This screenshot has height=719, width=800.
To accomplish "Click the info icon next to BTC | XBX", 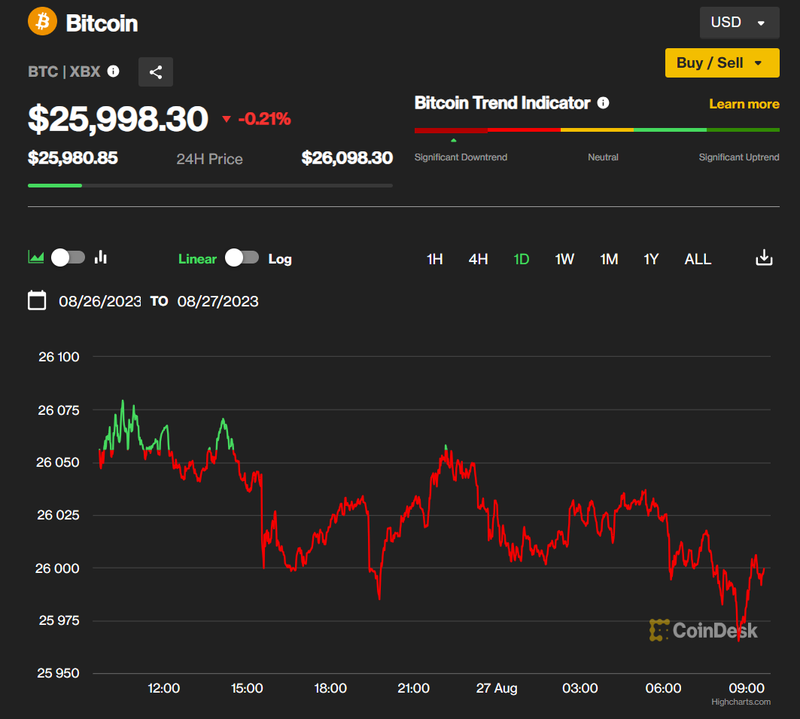I will coord(111,71).
